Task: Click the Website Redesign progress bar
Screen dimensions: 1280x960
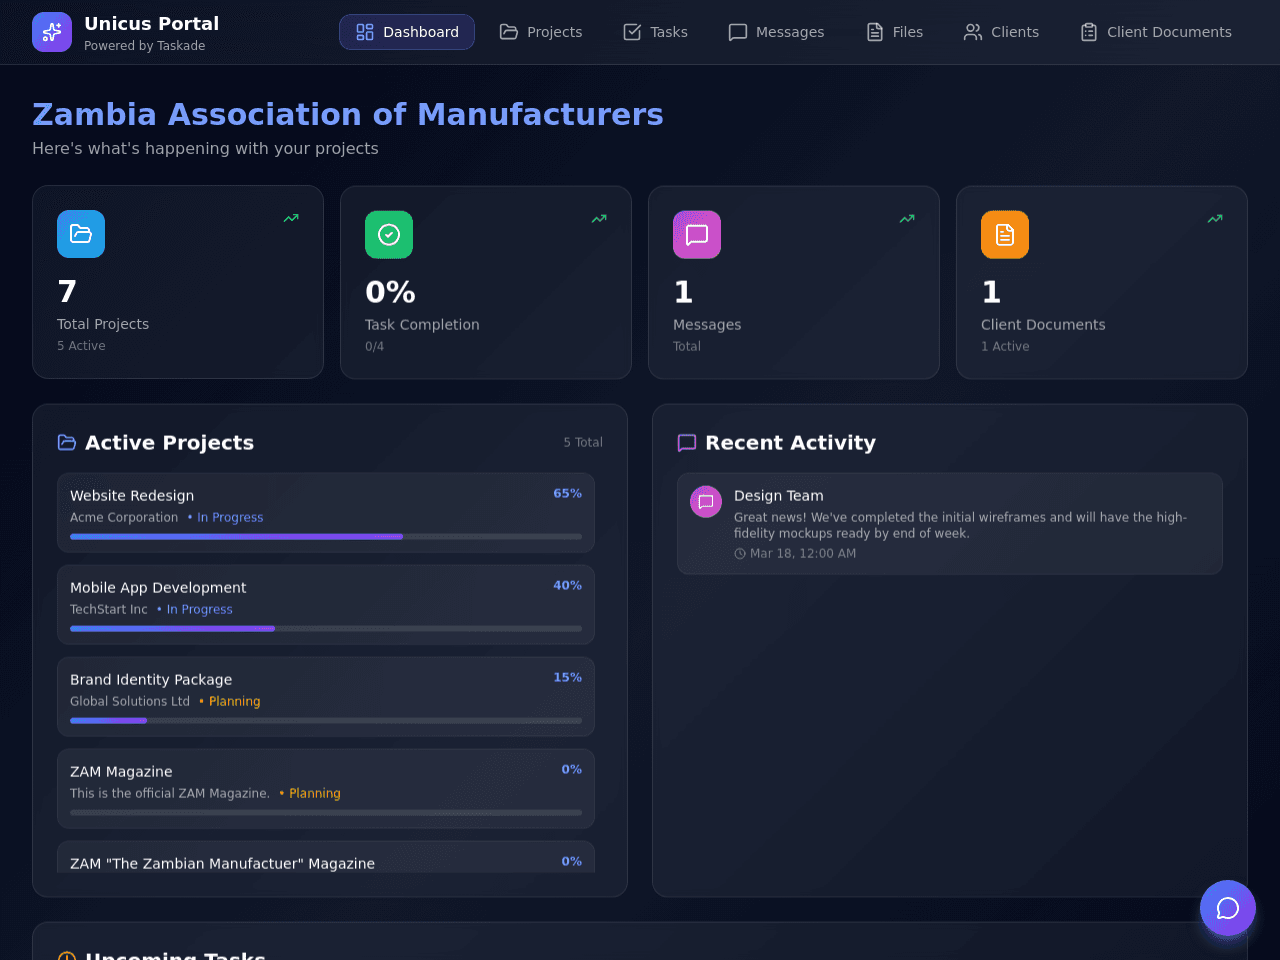Action: (326, 537)
